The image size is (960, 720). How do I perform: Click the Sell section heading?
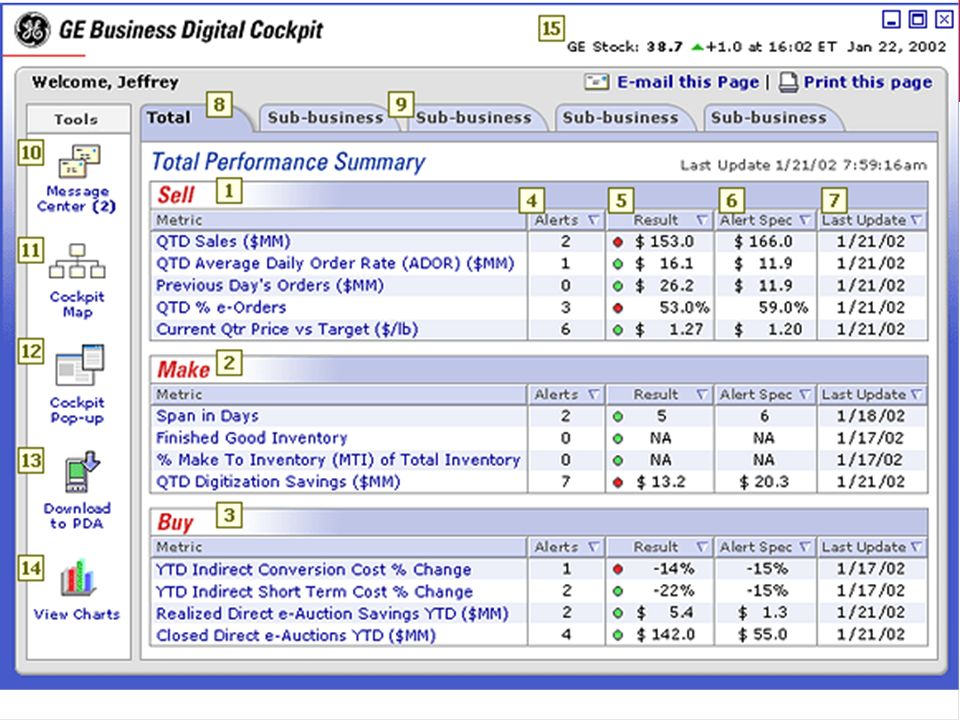176,195
